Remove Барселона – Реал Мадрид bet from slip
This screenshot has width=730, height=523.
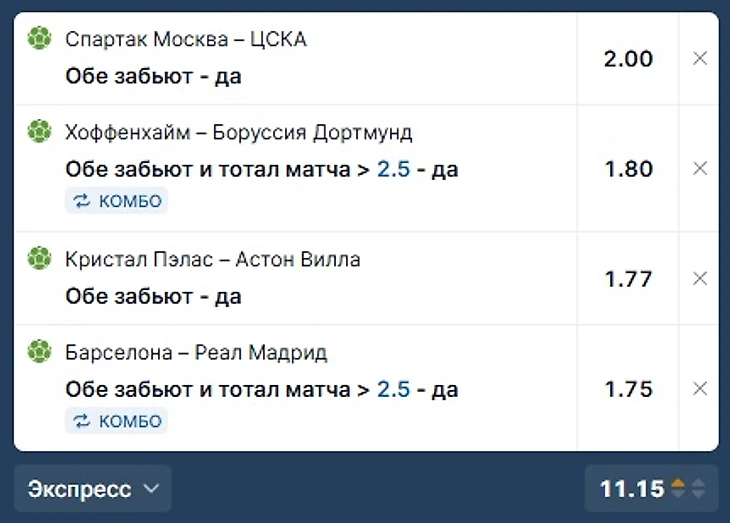click(700, 388)
